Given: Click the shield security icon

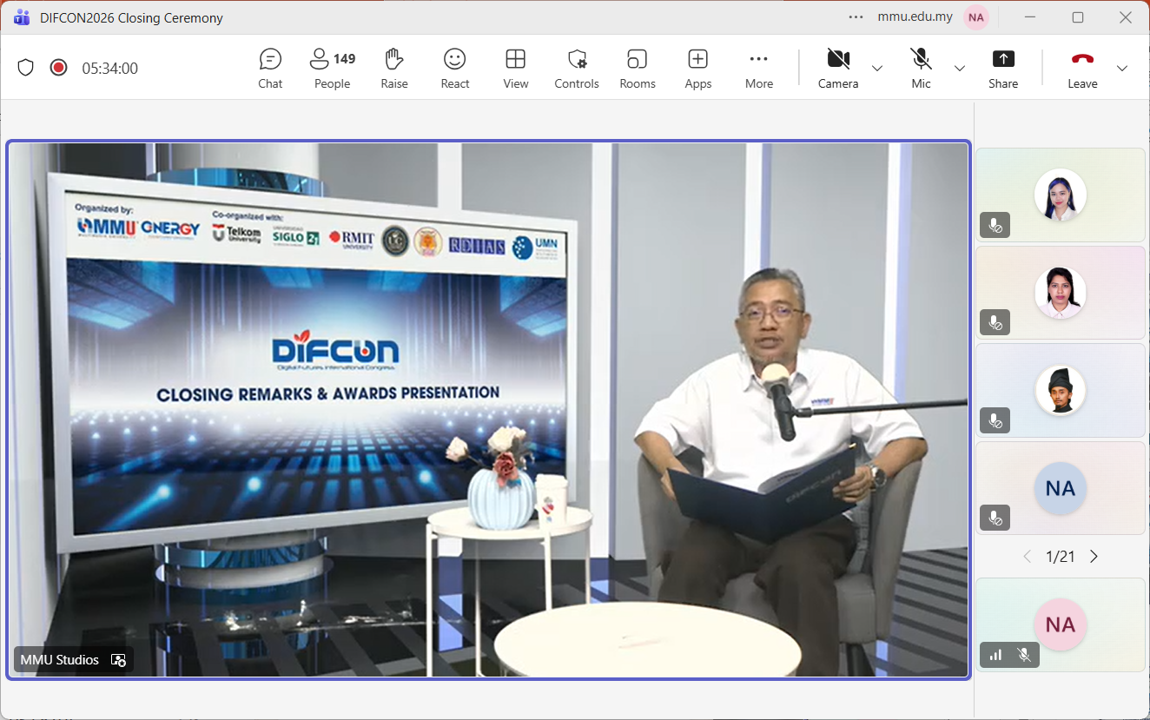Looking at the screenshot, I should point(26,67).
